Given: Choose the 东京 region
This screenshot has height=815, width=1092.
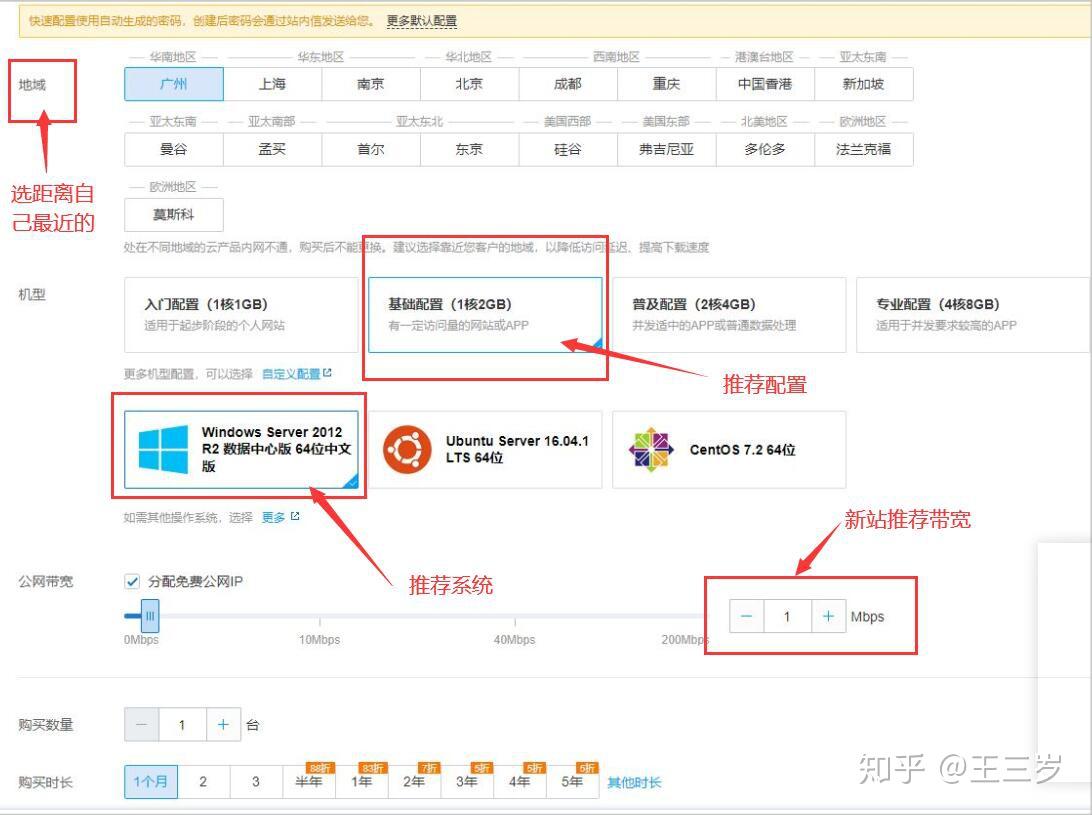Looking at the screenshot, I should point(469,149).
